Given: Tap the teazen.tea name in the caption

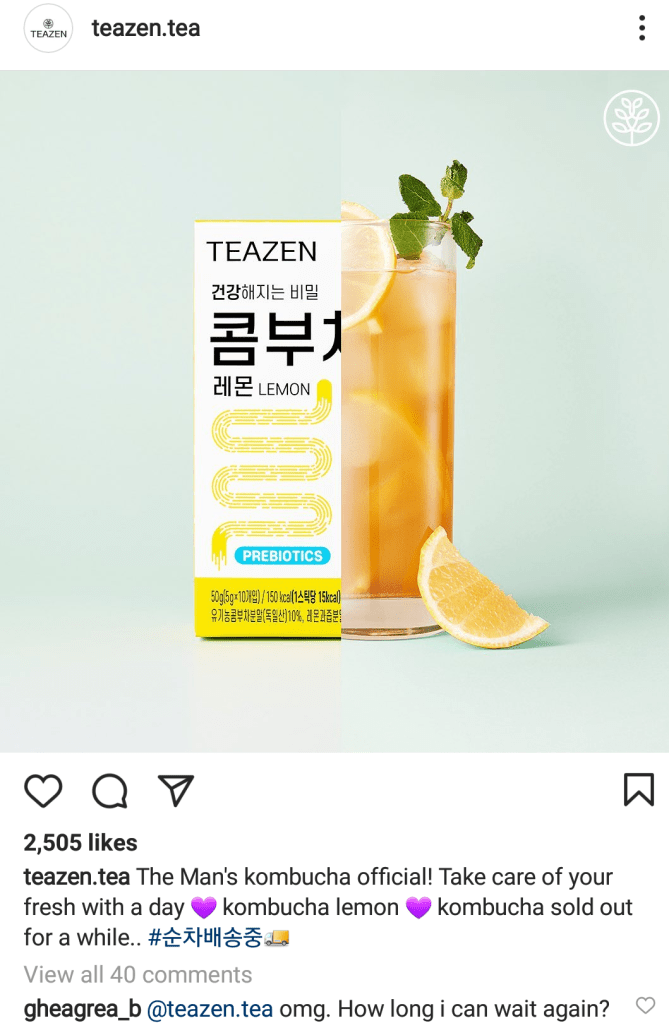Looking at the screenshot, I should (x=76, y=877).
